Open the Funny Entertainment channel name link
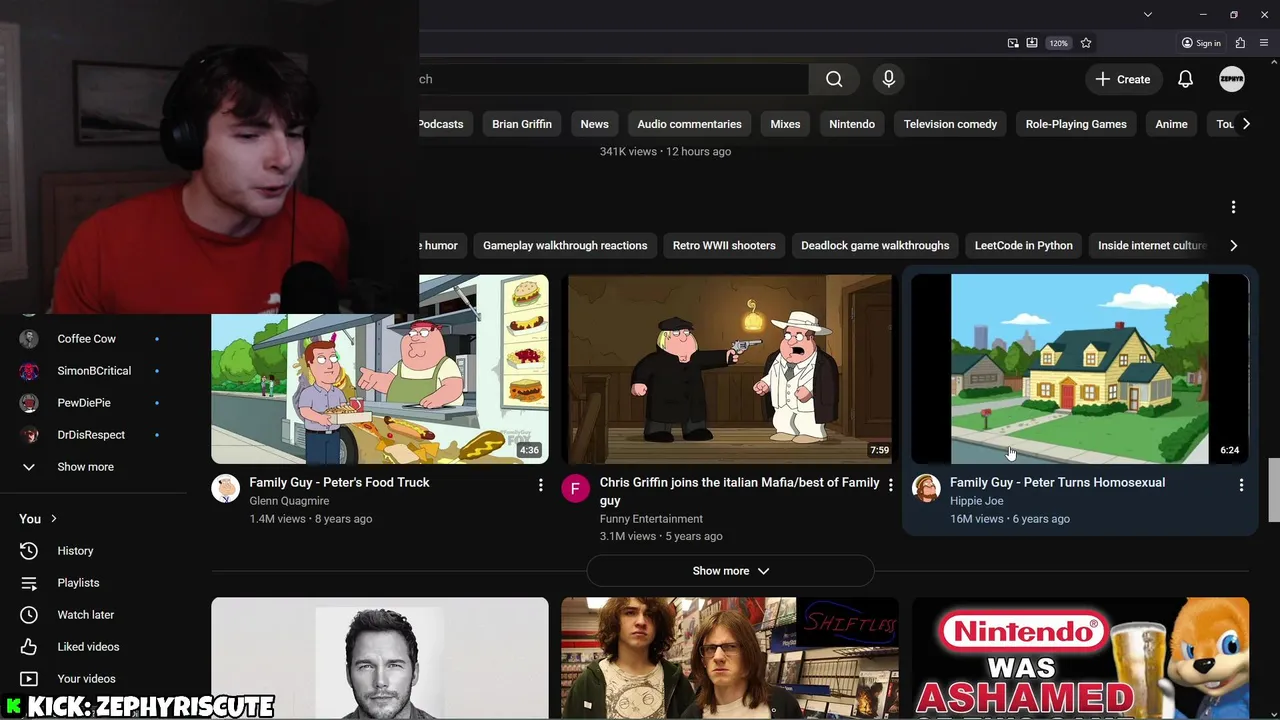This screenshot has width=1280, height=720. point(651,519)
